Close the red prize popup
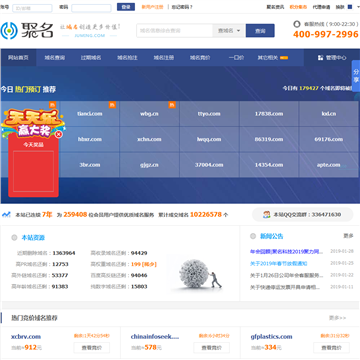360x360 pixels. [59, 134]
